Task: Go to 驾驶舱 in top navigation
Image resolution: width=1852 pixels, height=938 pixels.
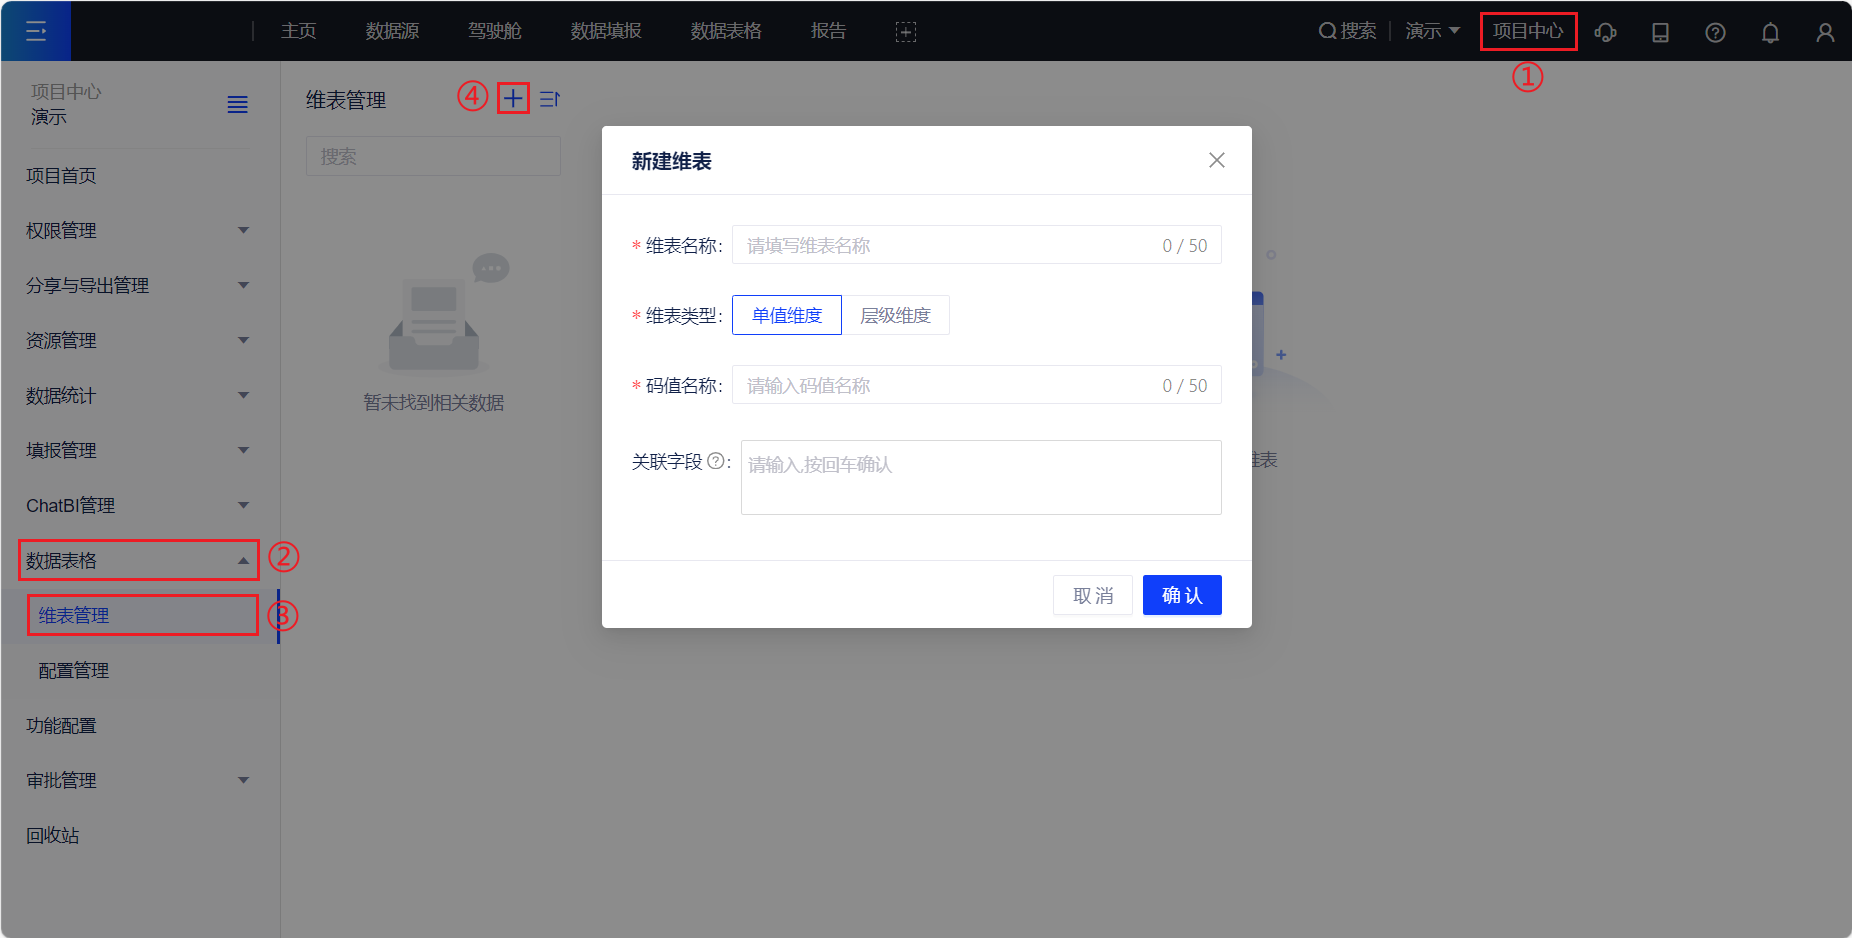Action: [494, 31]
